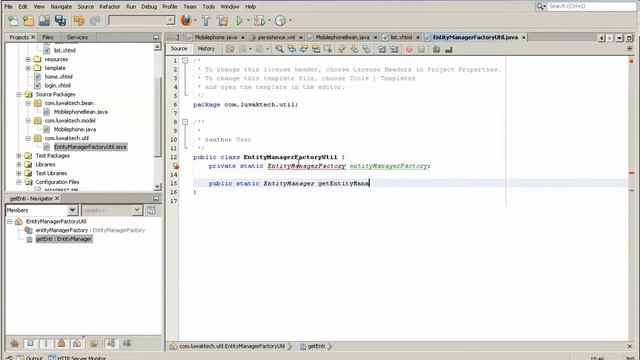Open the Run Project dropdown arrow
Image resolution: width=640 pixels, height=360 pixels.
(248, 20)
